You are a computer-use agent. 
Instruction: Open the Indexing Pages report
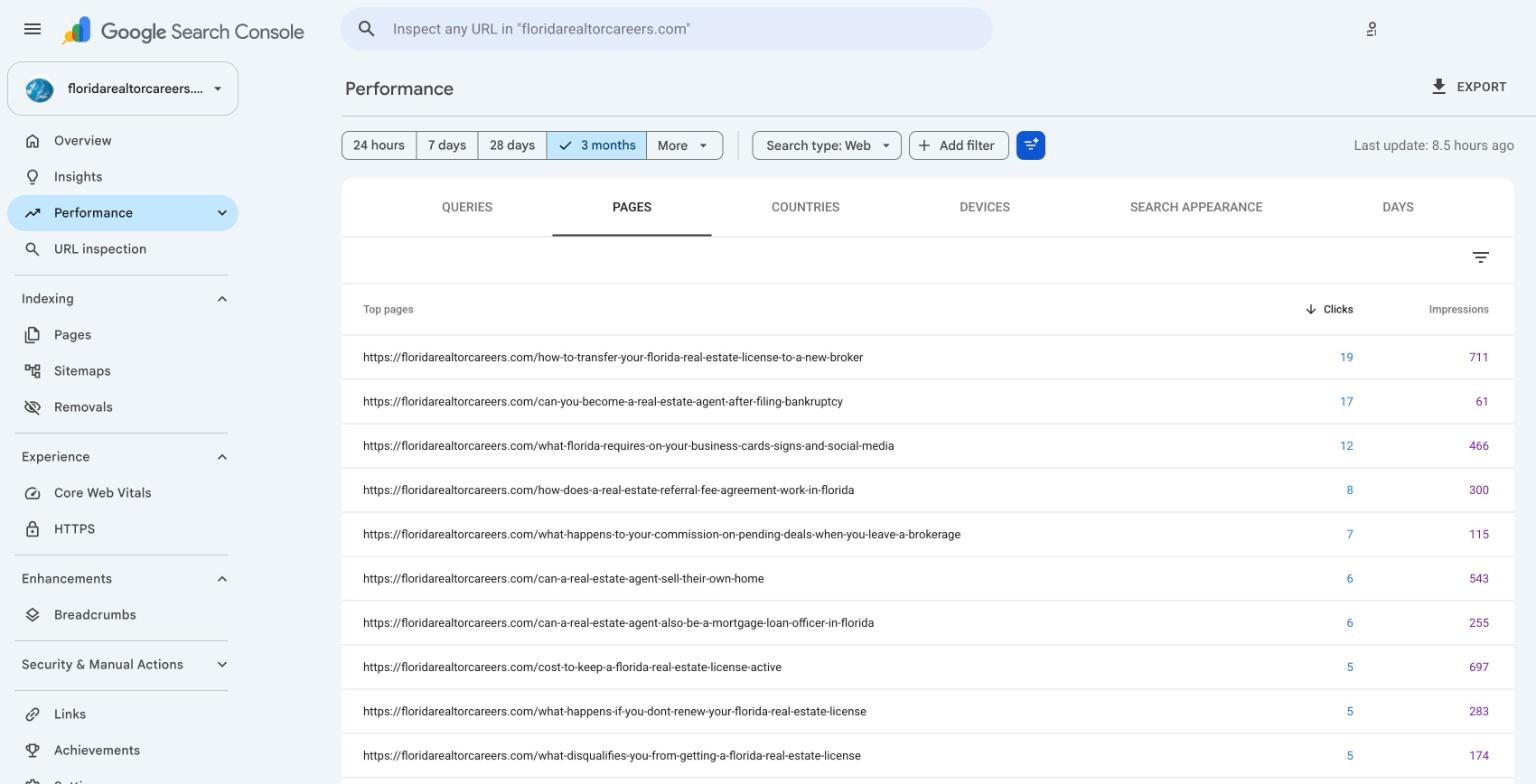click(x=122, y=335)
